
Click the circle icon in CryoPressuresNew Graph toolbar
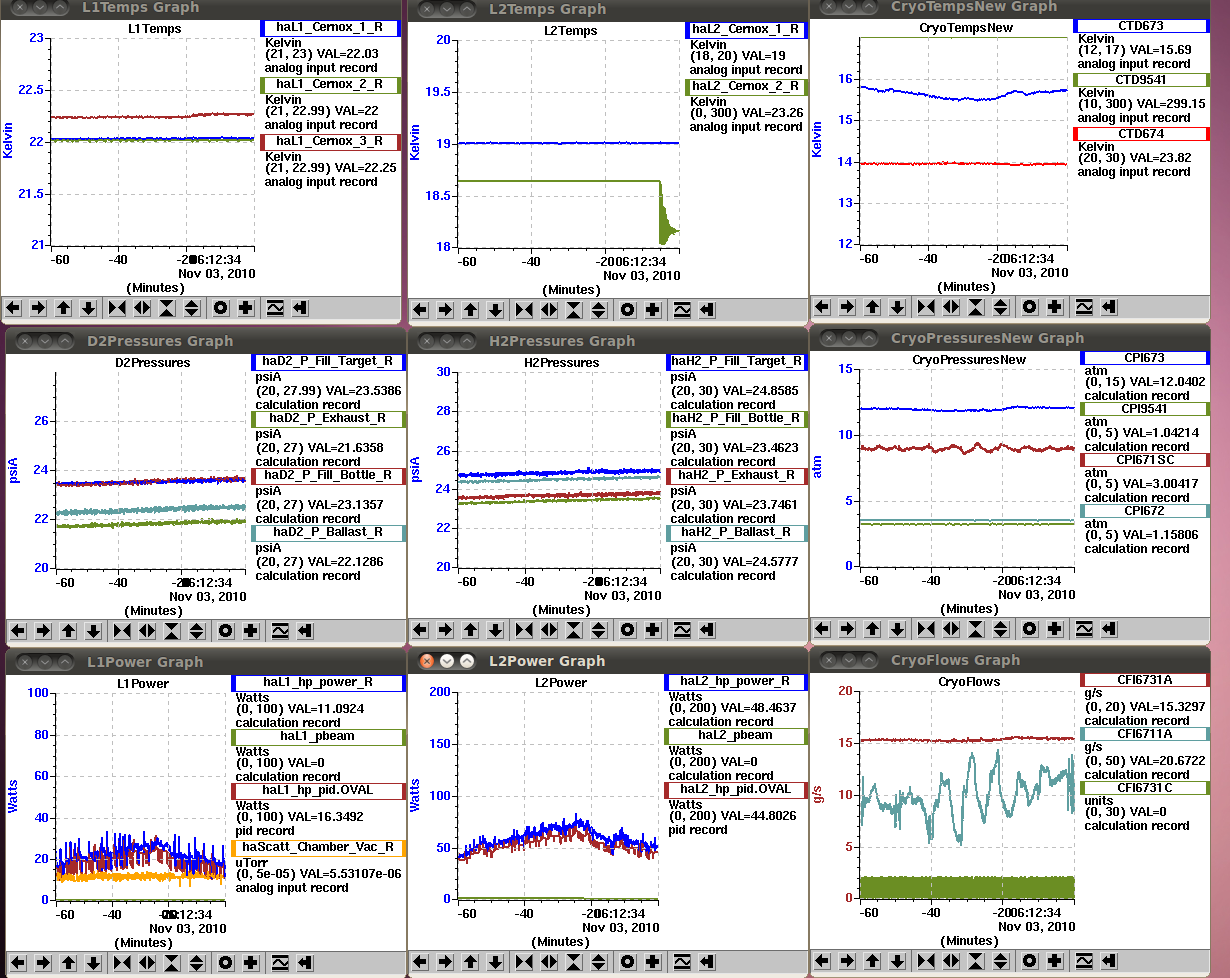point(1030,629)
